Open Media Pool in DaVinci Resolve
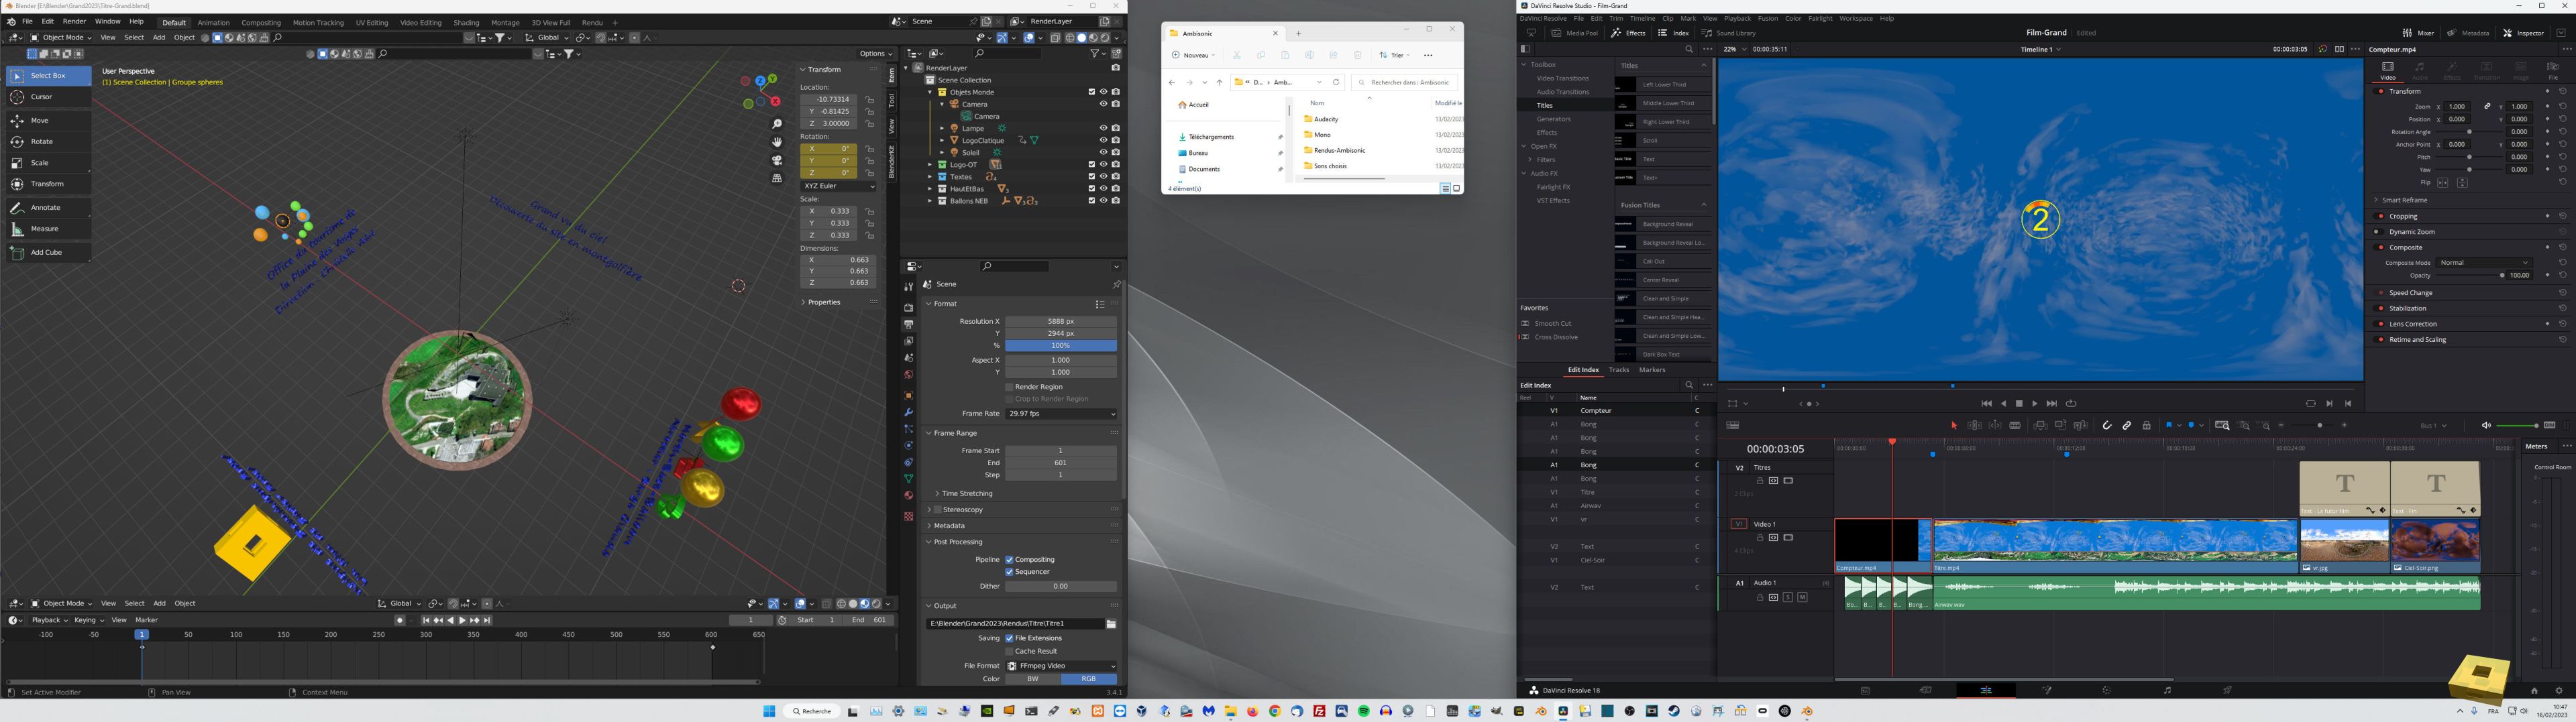 coord(1575,33)
